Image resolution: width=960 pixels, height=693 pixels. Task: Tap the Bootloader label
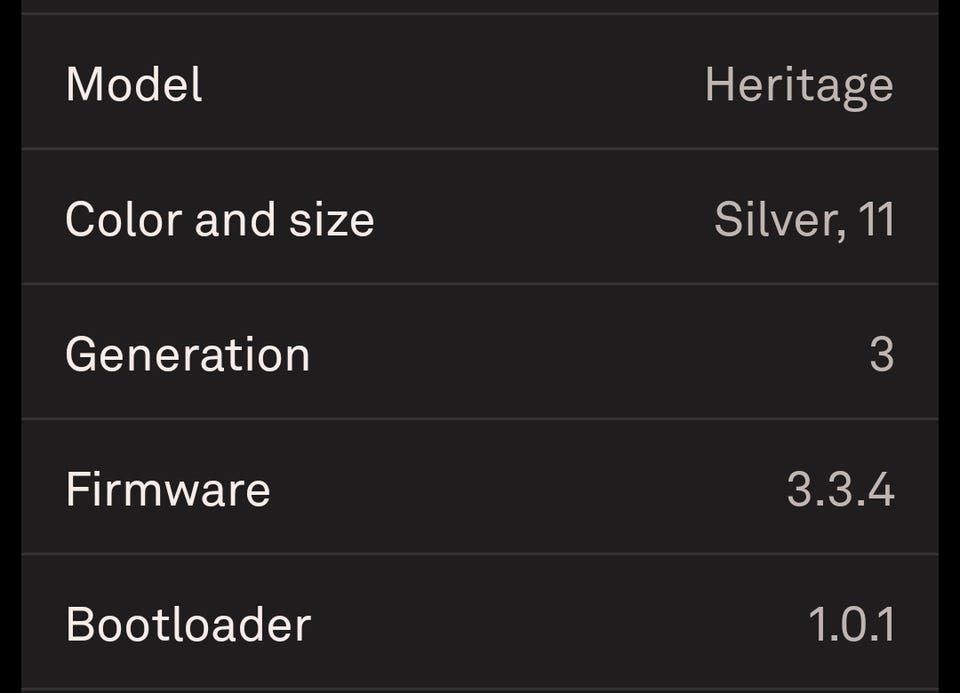(188, 625)
